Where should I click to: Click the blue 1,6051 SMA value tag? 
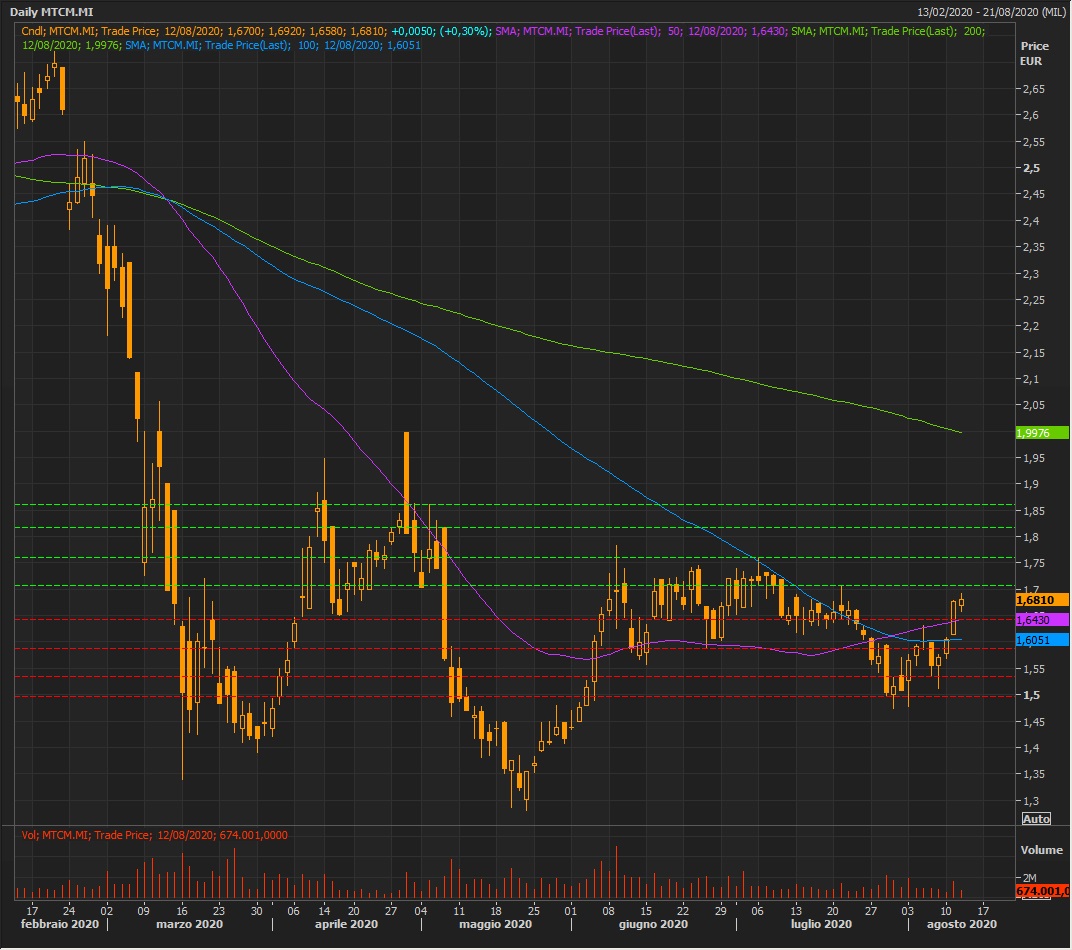point(1041,640)
